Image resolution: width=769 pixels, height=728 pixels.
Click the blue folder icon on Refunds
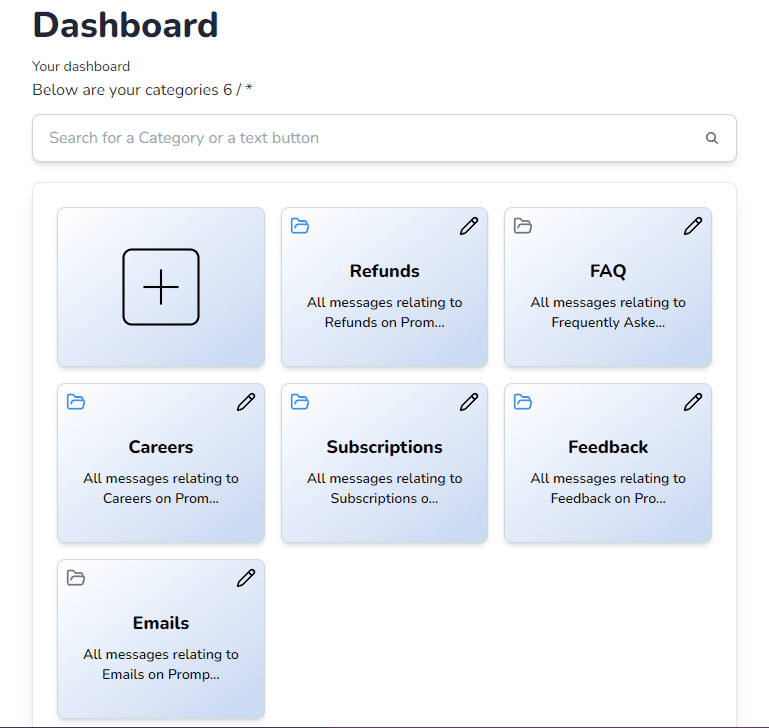(300, 226)
